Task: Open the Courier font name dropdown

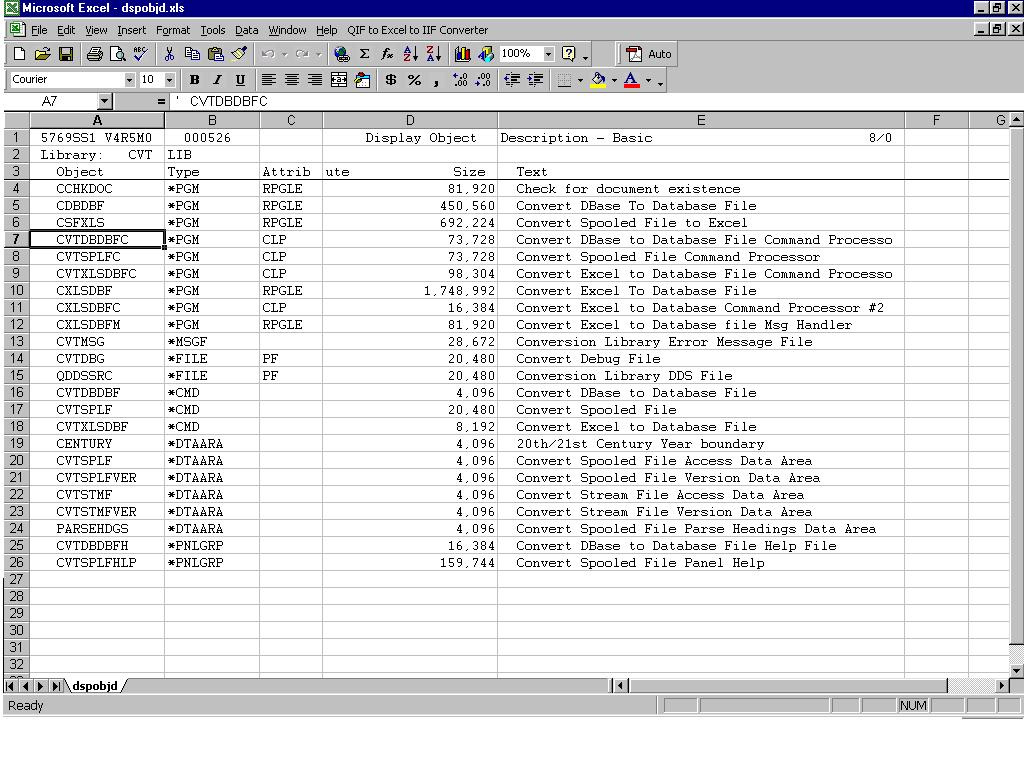Action: 129,80
